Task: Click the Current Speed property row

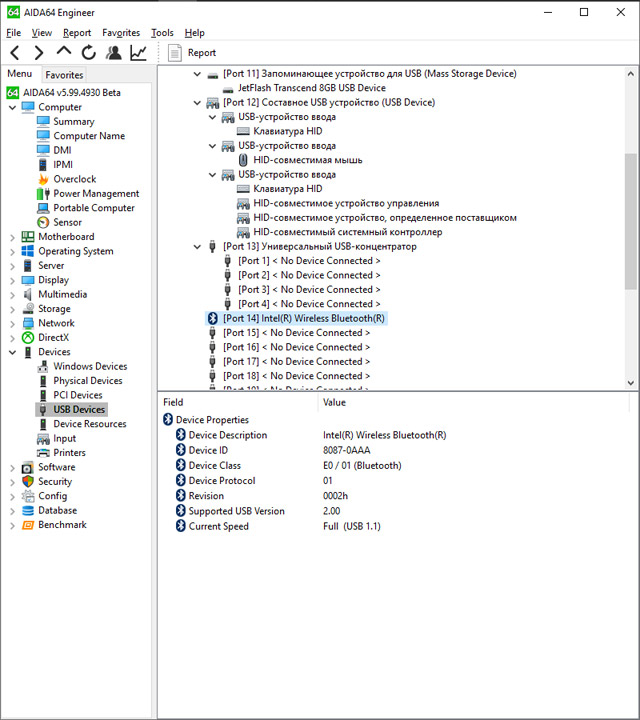Action: click(278, 527)
